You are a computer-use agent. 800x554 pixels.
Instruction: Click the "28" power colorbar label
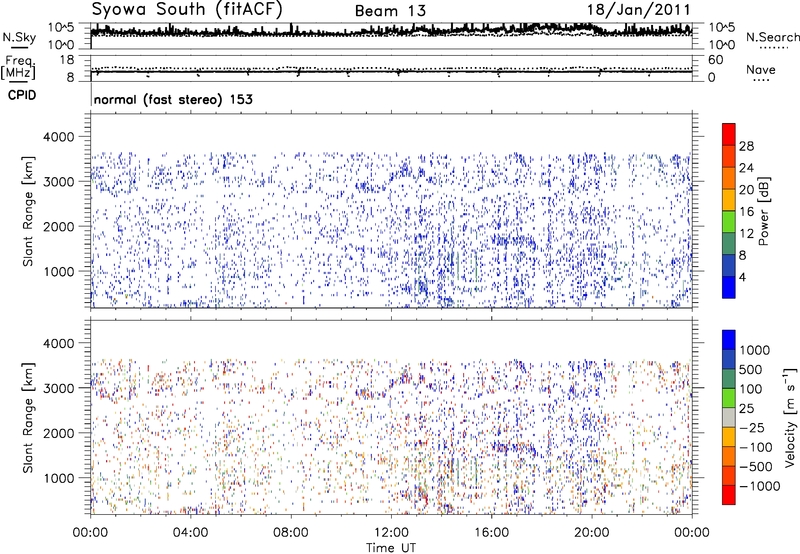coord(746,146)
